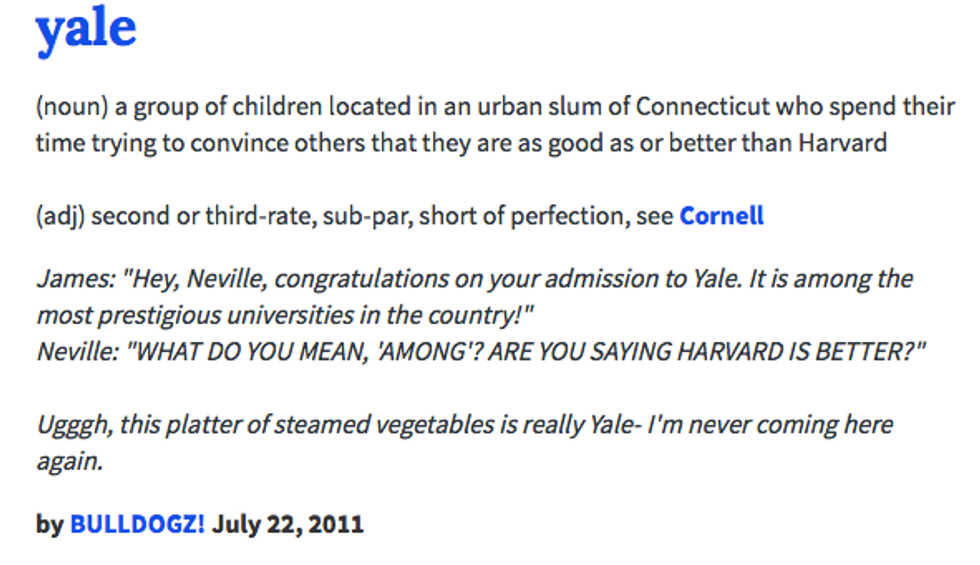Click the word 'by' before the author name

click(49, 523)
